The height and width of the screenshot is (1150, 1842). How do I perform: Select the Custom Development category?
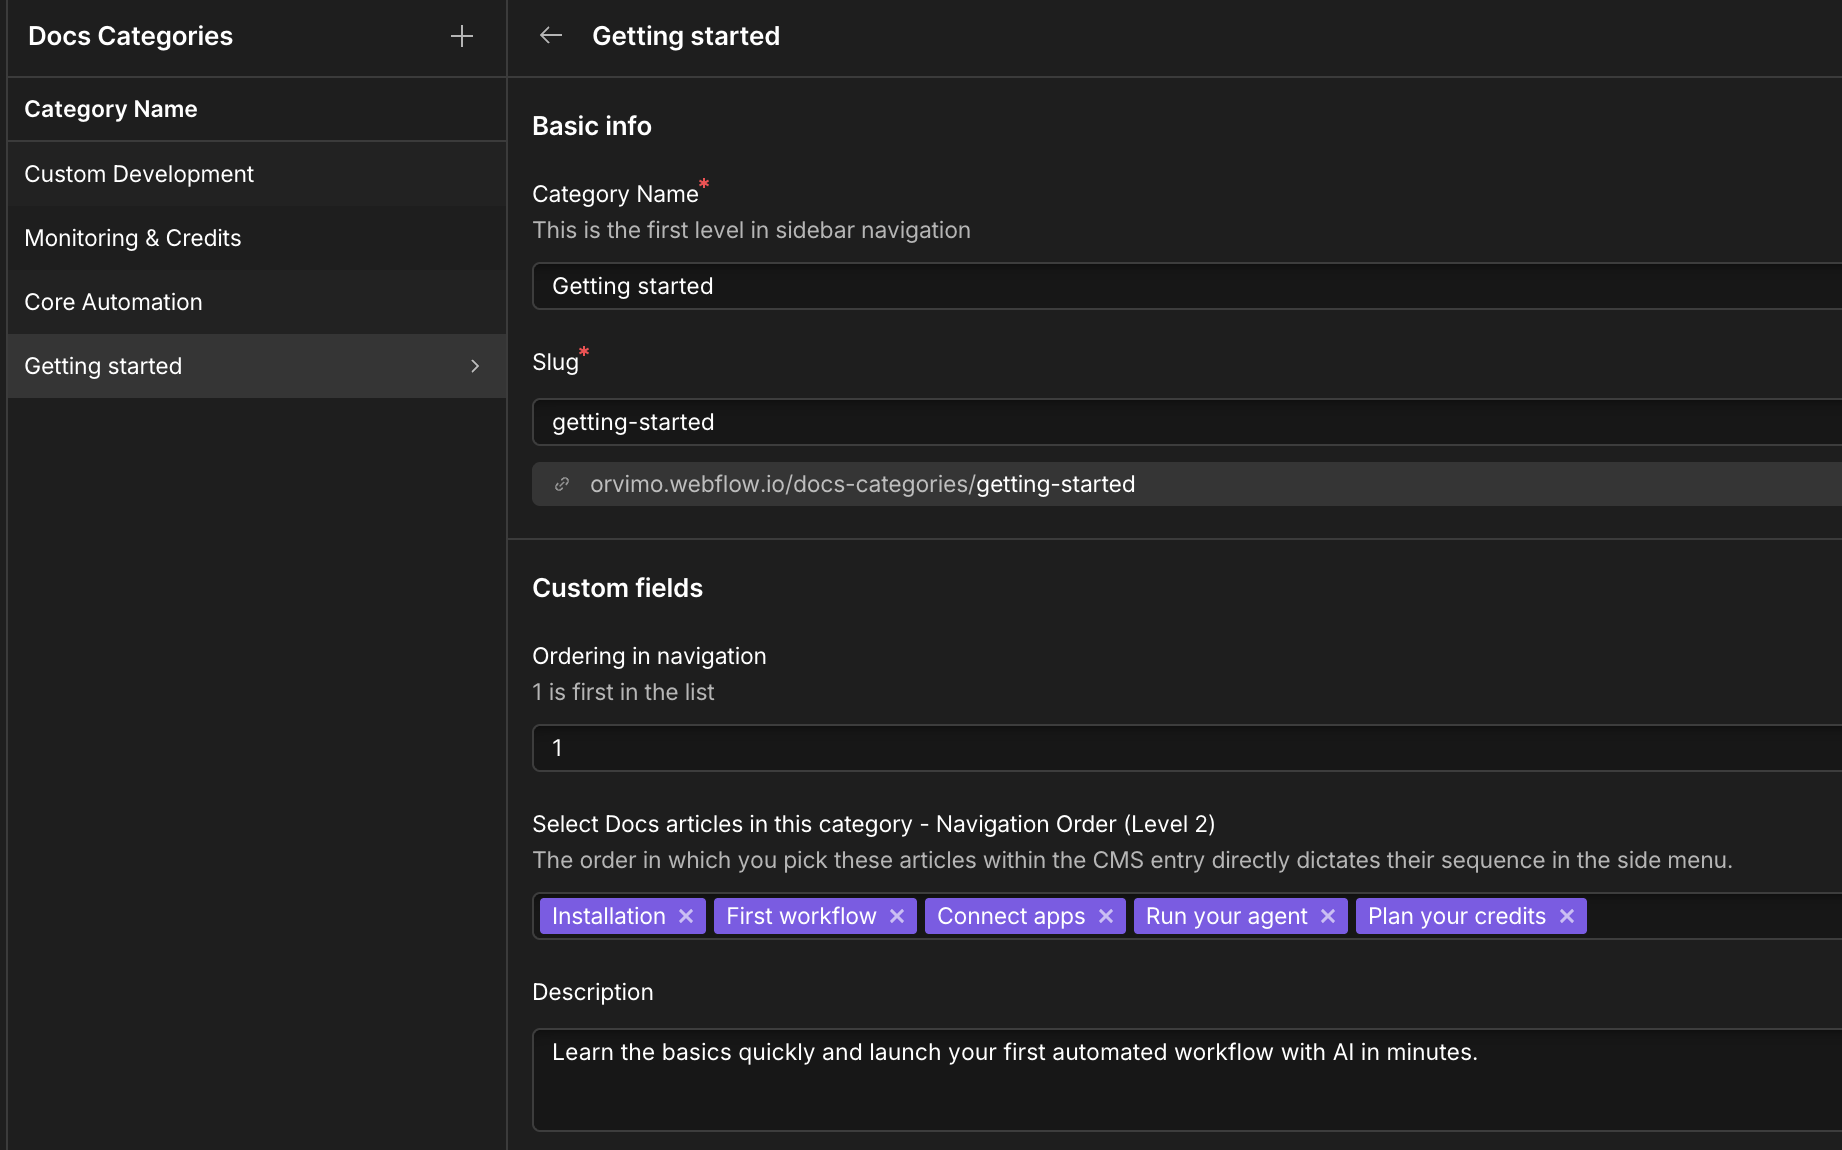(139, 173)
